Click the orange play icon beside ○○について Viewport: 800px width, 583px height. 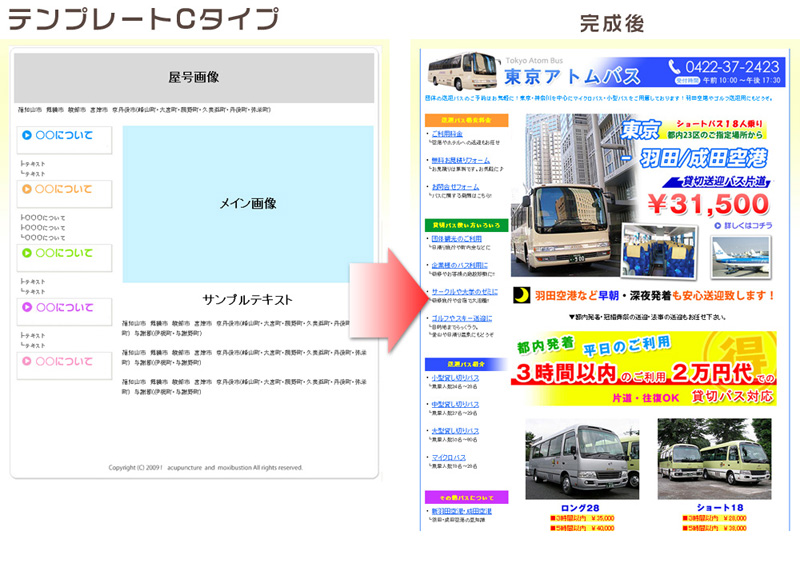(27, 189)
